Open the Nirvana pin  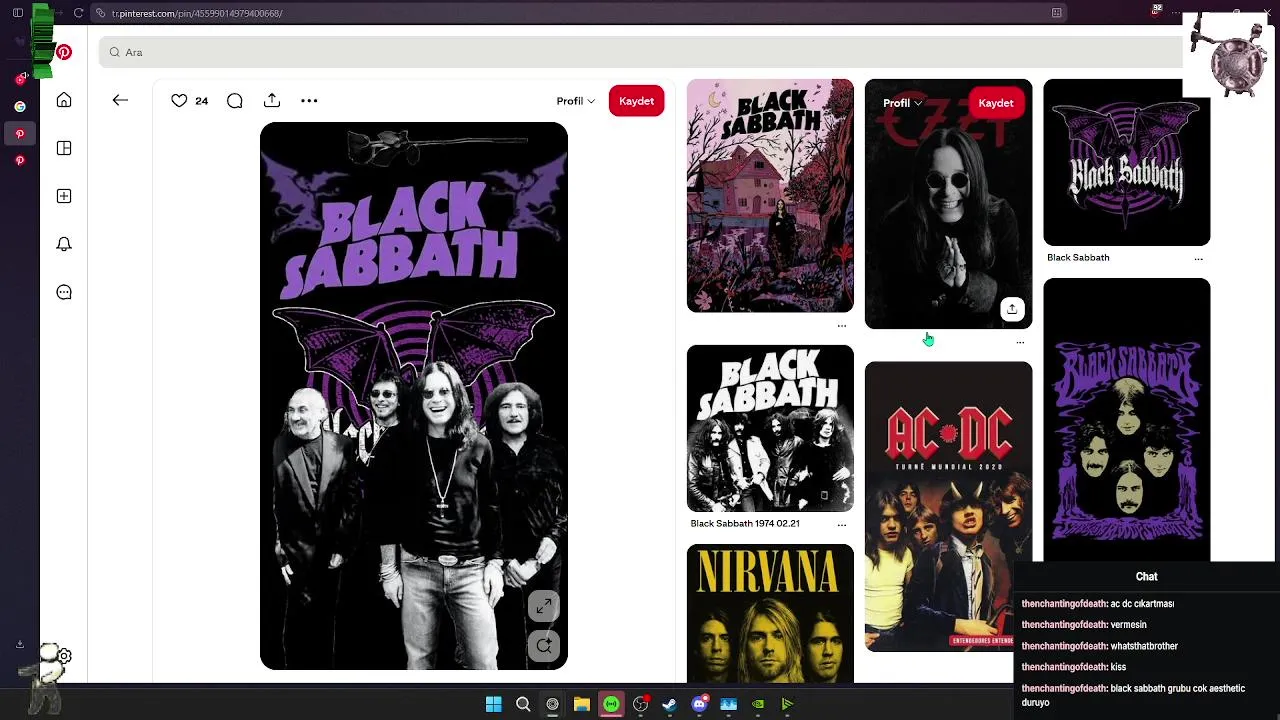[x=770, y=613]
